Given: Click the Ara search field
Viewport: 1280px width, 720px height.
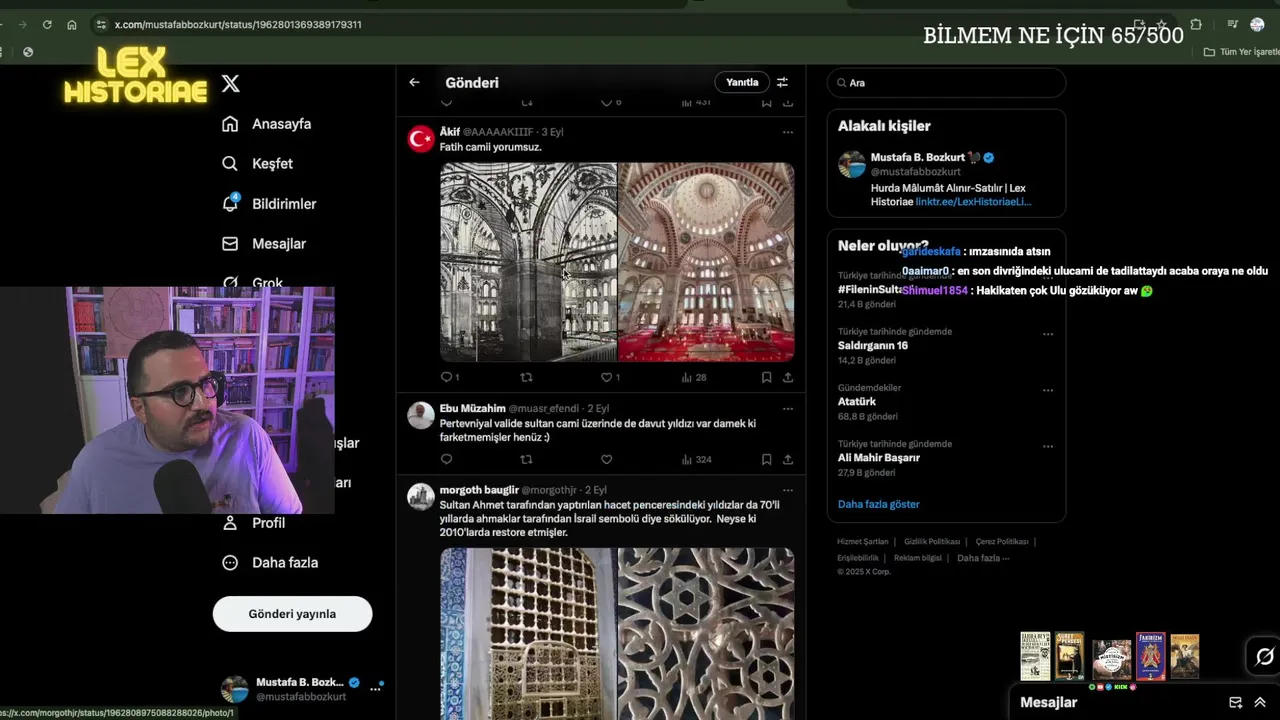Looking at the screenshot, I should [x=946, y=83].
